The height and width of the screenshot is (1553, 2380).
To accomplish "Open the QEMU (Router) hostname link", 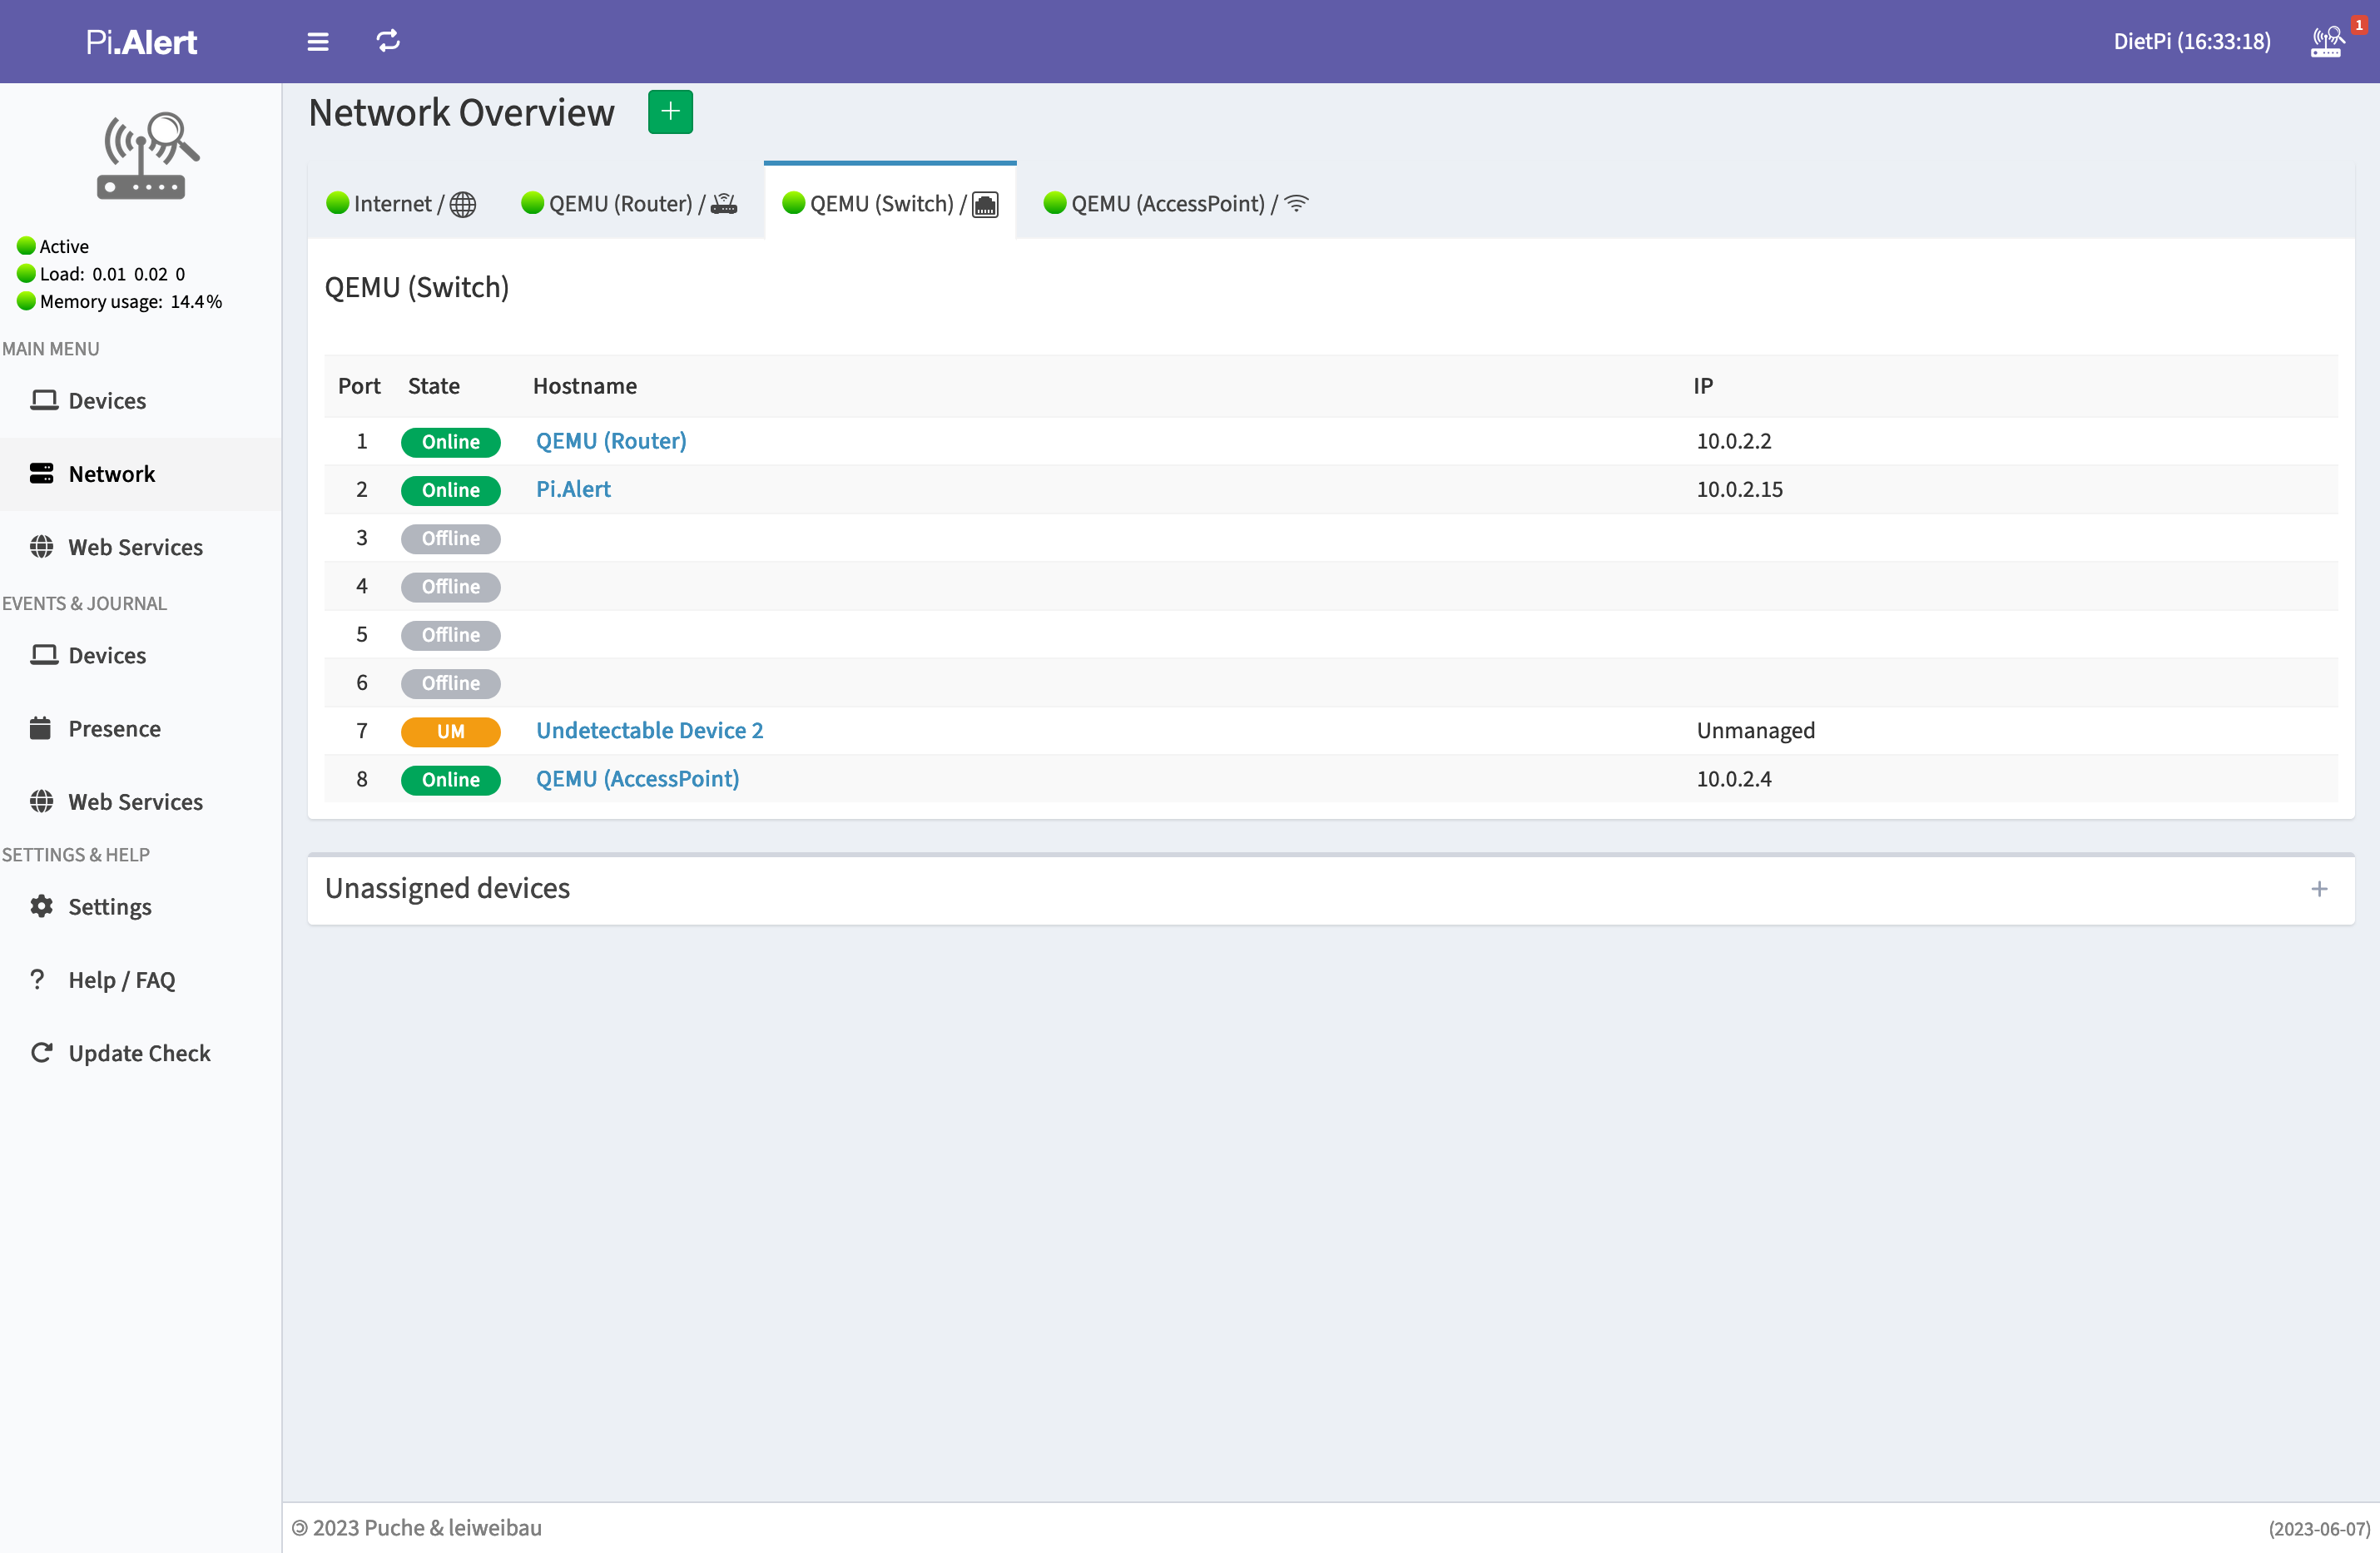I will coord(611,441).
